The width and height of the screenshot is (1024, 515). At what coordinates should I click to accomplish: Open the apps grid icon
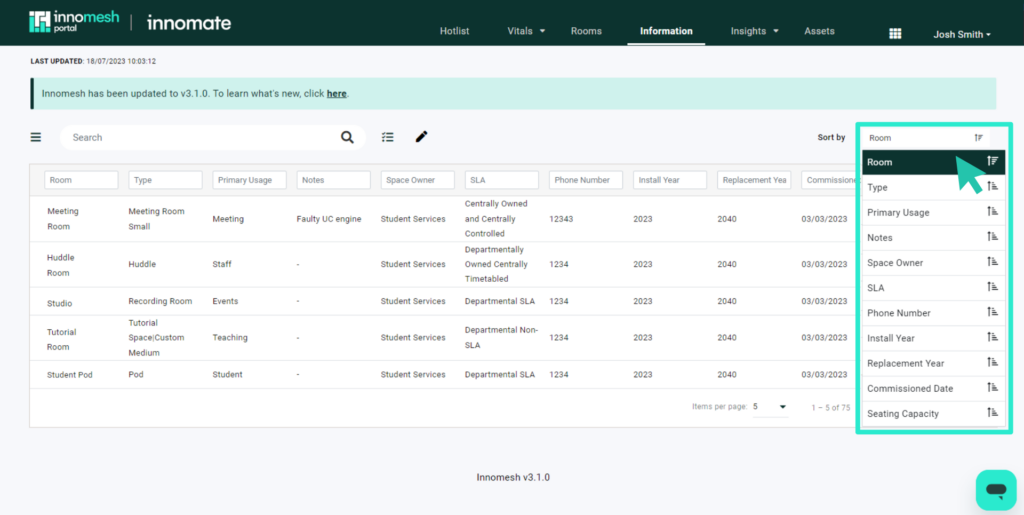[895, 34]
